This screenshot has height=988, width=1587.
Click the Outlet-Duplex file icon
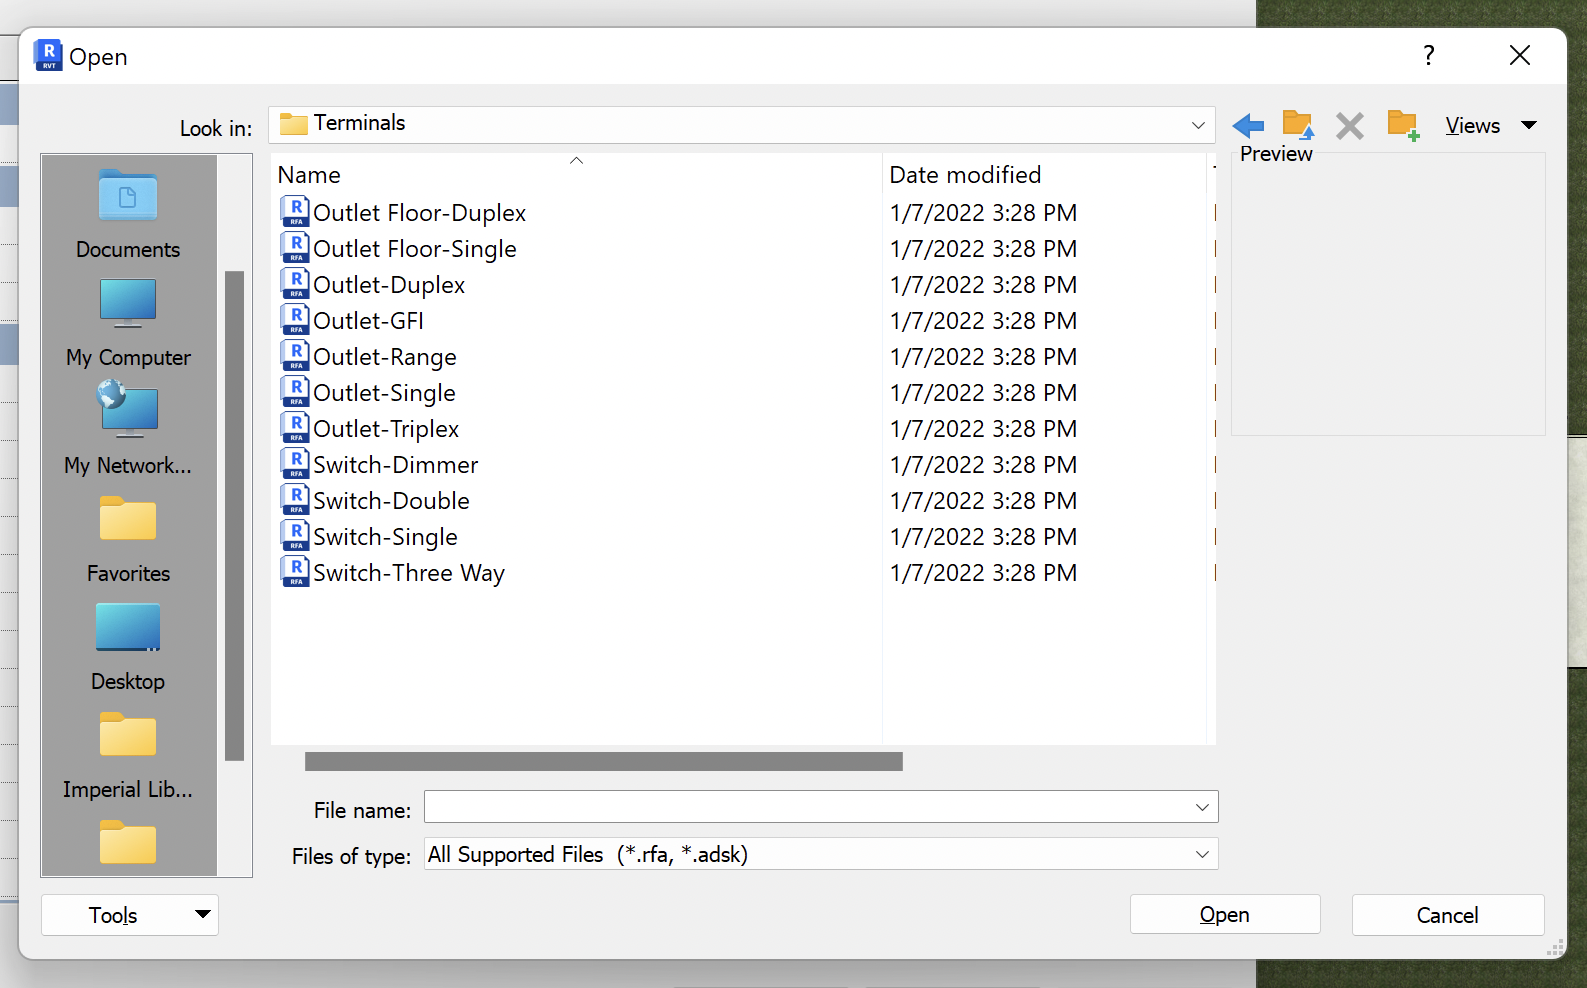[x=295, y=284]
